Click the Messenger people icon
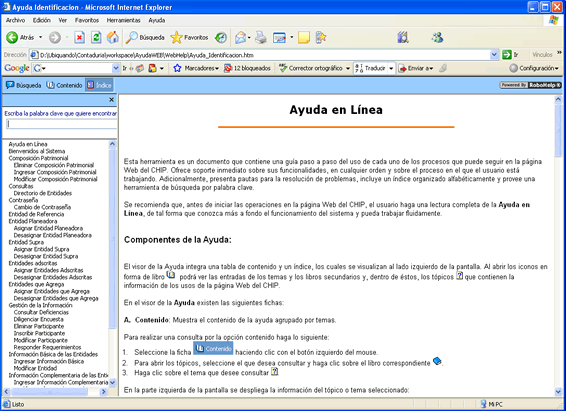Image resolution: width=566 pixels, height=411 pixels. (x=437, y=37)
